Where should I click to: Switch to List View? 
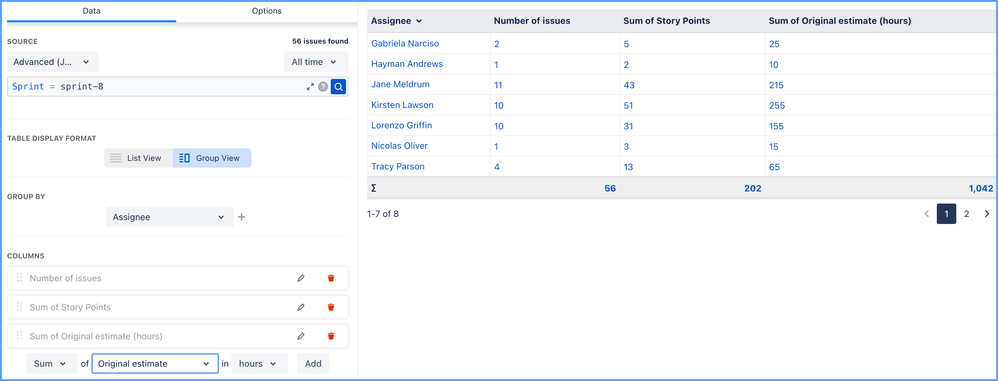pos(138,158)
